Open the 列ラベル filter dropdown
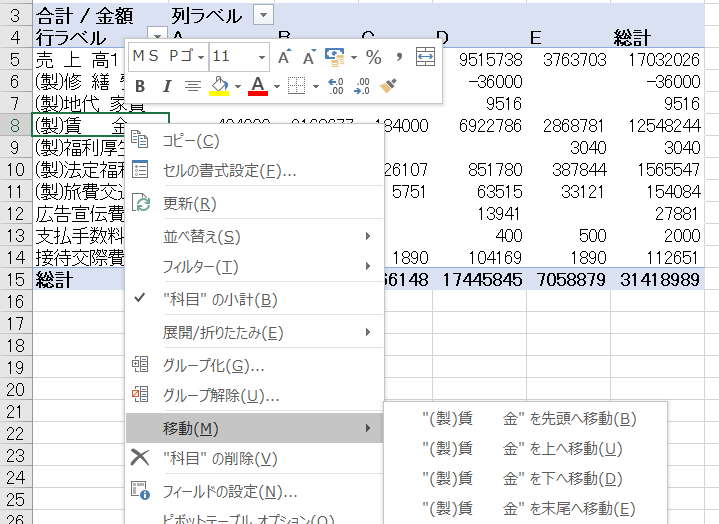 (x=262, y=15)
